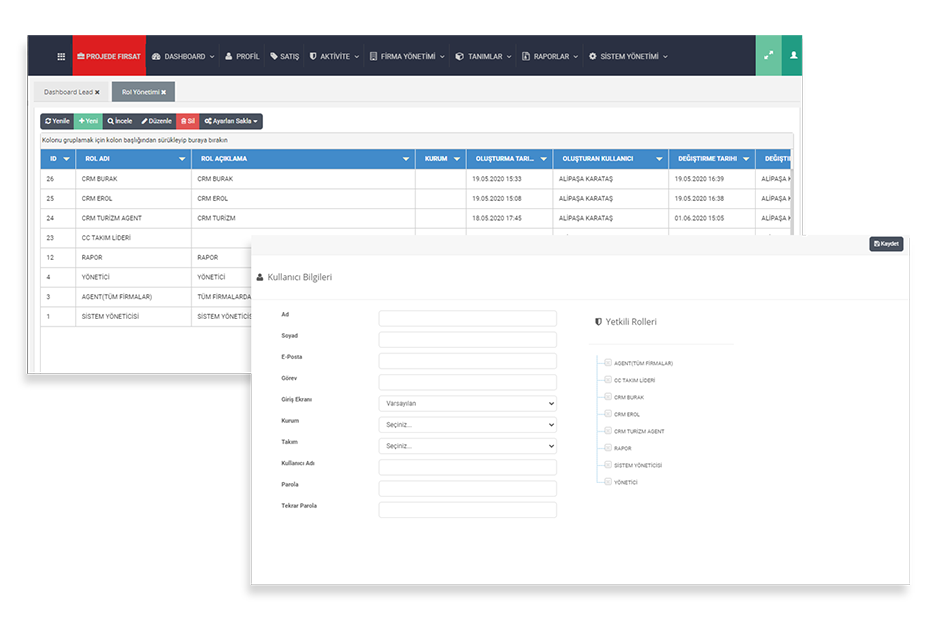Open the apps grid menu icon
This screenshot has width=950, height=620.
coord(61,57)
